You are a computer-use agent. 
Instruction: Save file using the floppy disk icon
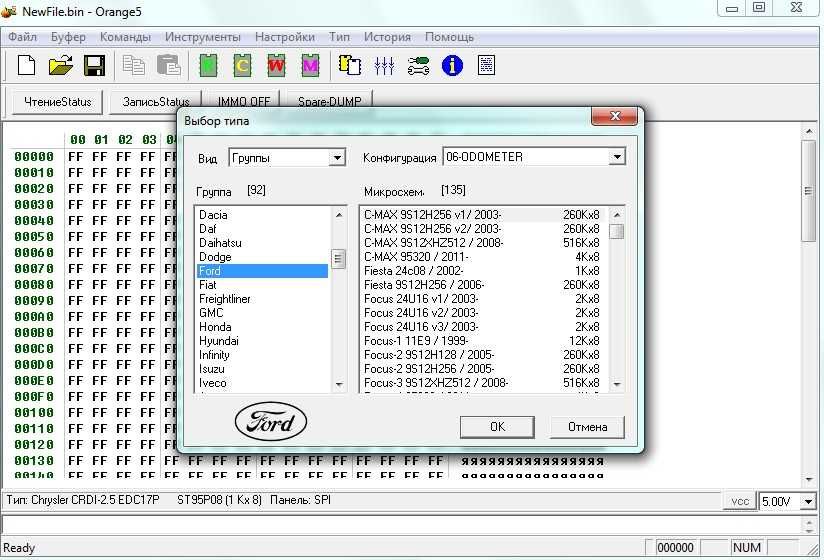[95, 66]
